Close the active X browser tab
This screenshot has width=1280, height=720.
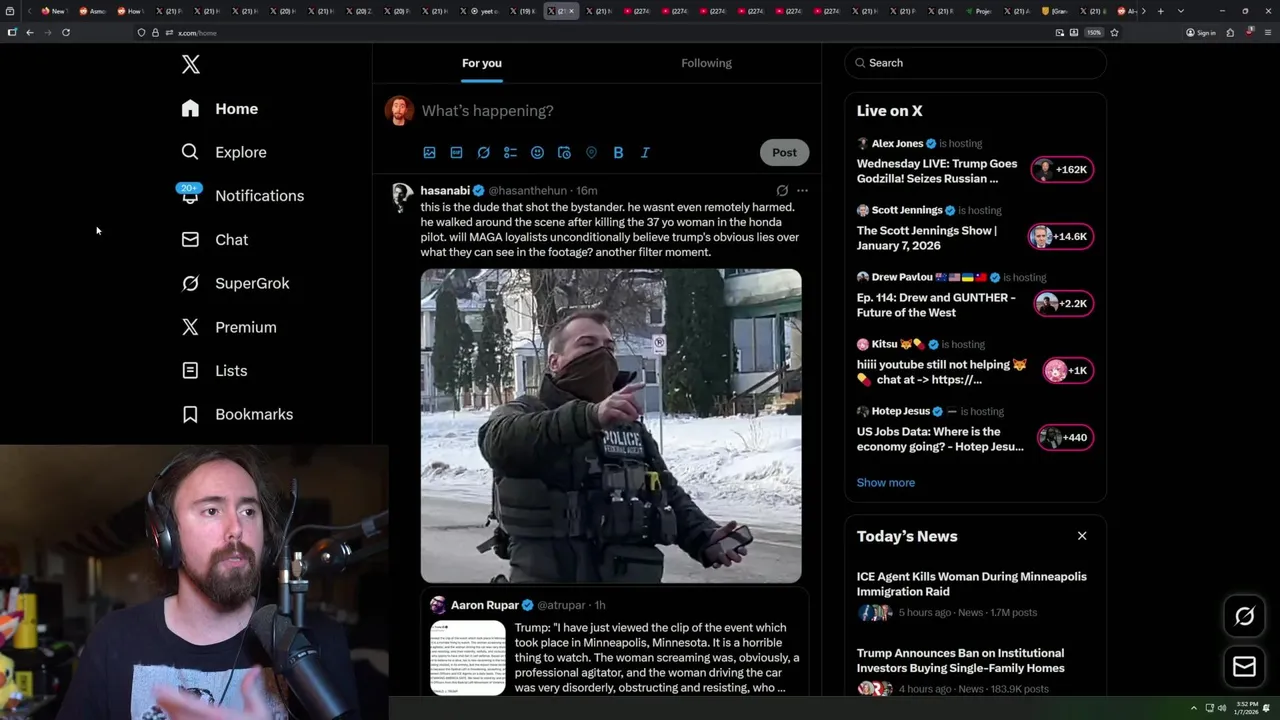pos(572,11)
